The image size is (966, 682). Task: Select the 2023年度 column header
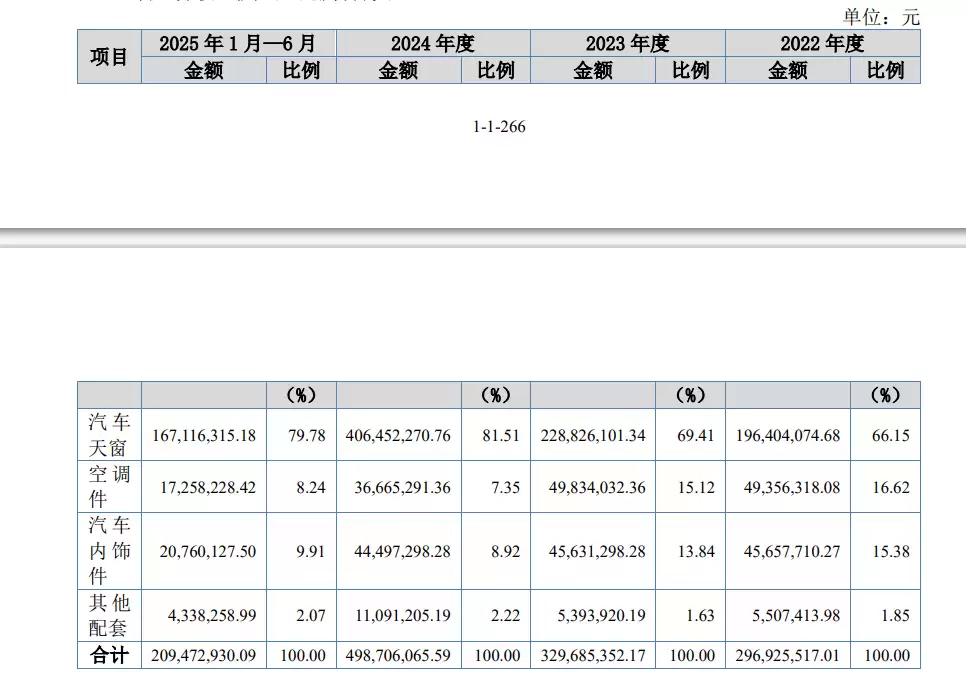627,44
